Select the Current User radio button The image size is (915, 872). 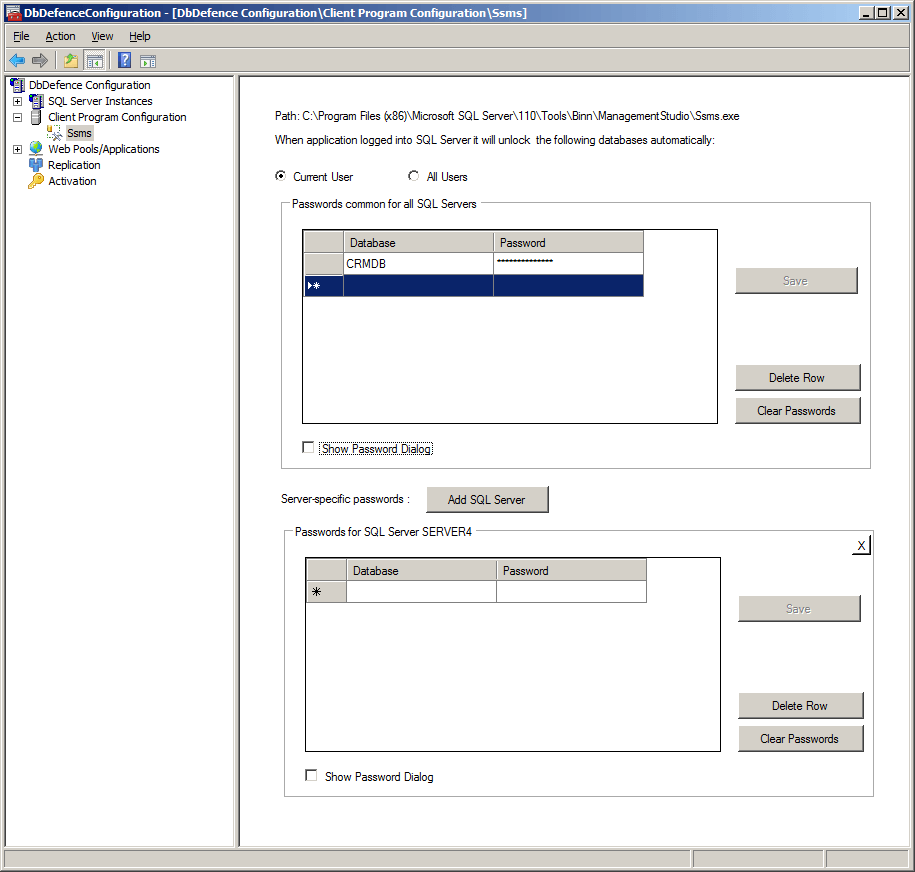[281, 175]
